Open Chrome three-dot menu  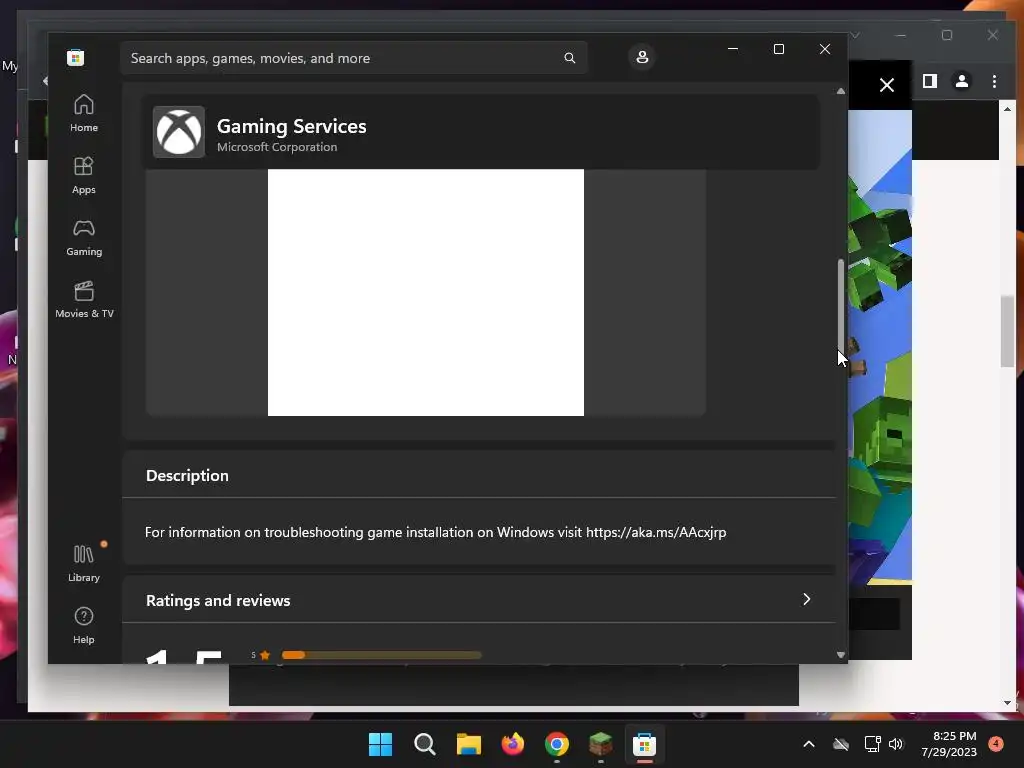(x=994, y=81)
